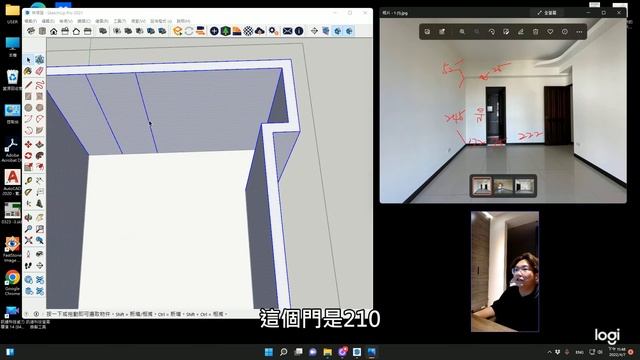Activate the Push/Pull tool

pyautogui.click(x=40, y=144)
